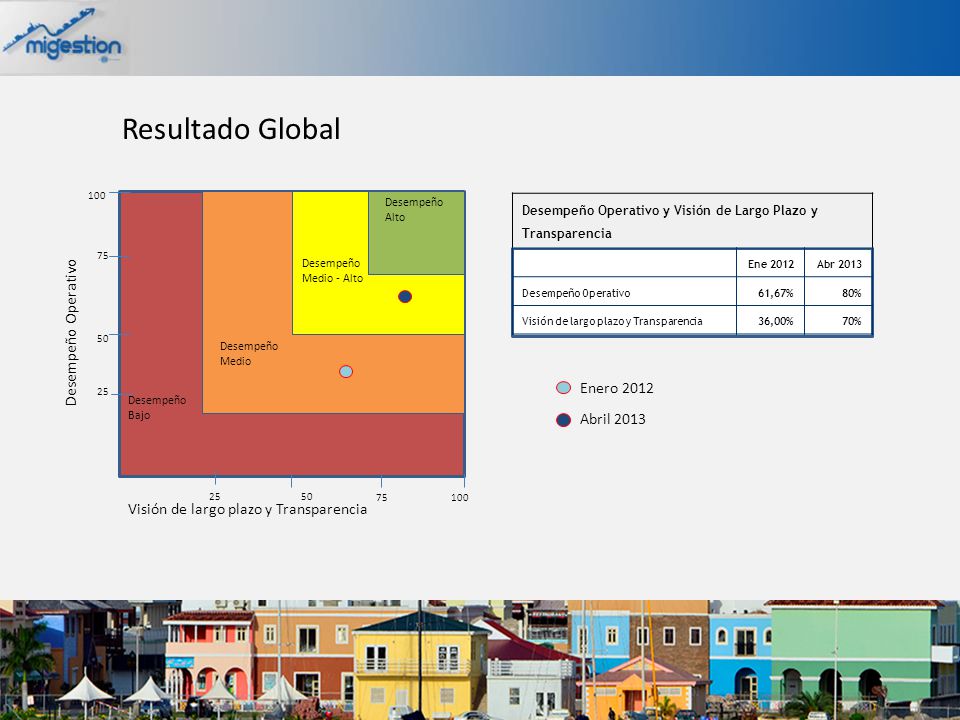Click the 'Desempeño Operativo' table row label
Image resolution: width=960 pixels, height=720 pixels.
[x=576, y=293]
